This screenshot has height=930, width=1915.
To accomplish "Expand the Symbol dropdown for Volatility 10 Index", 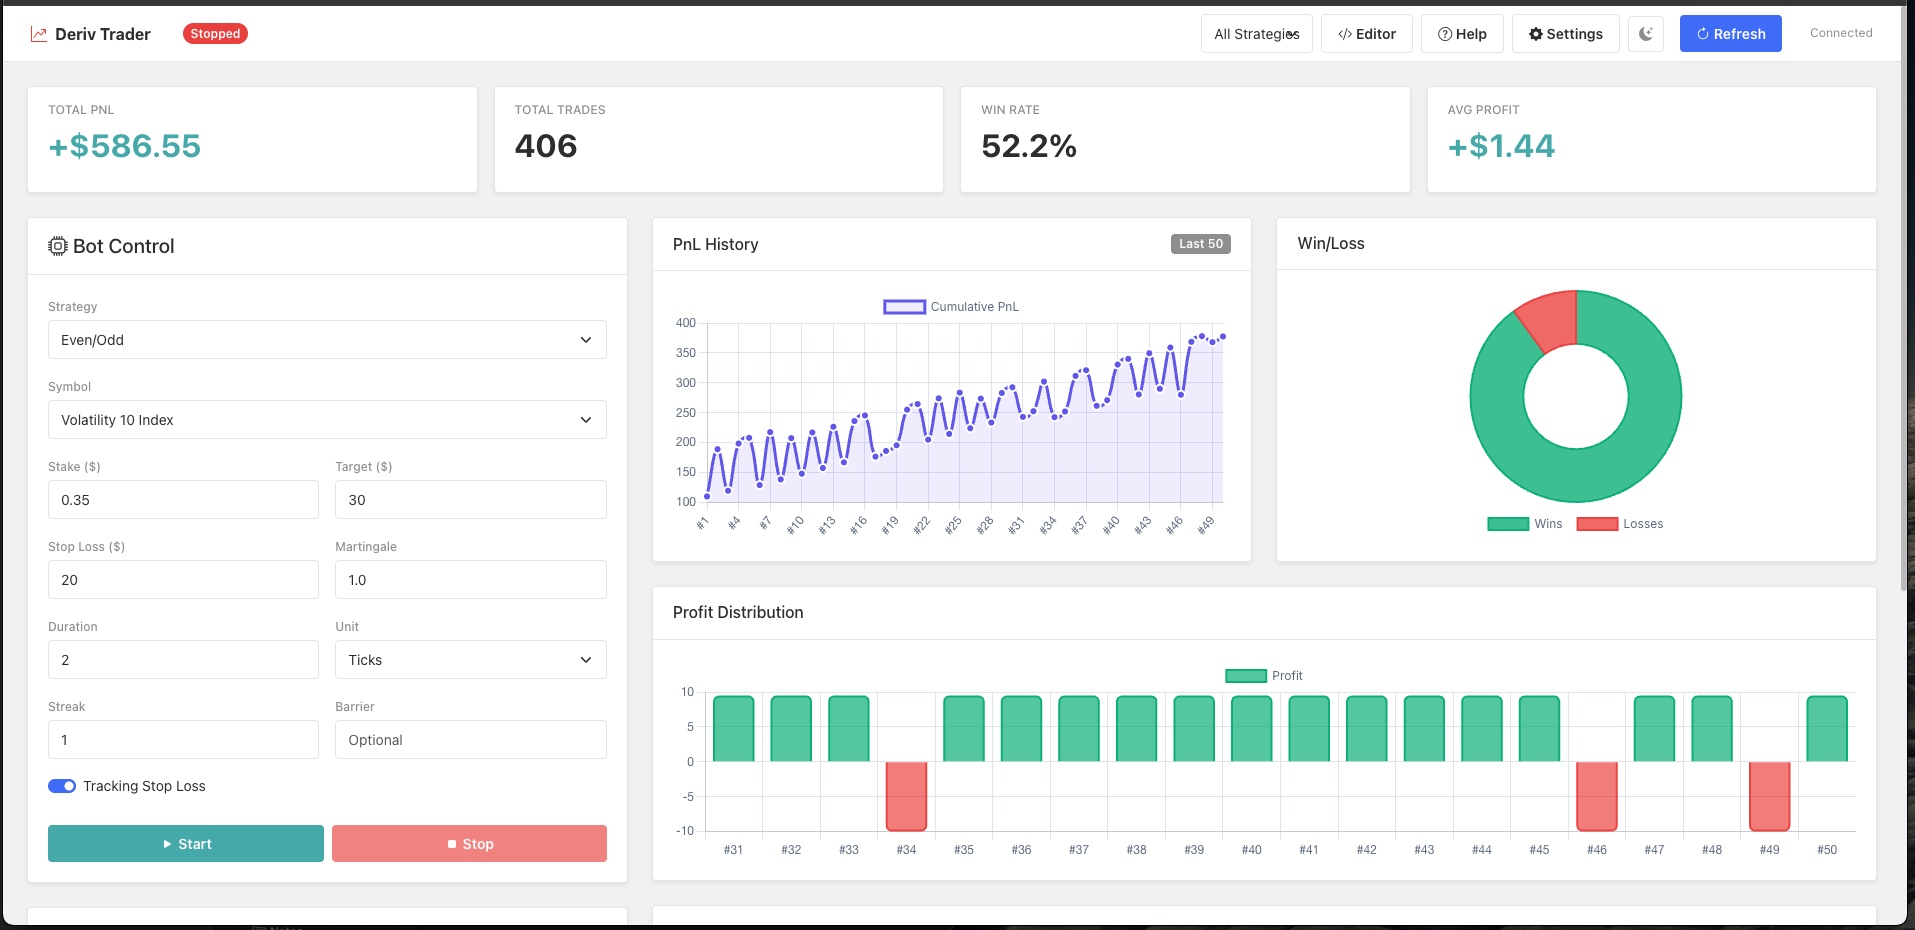I will tap(327, 420).
